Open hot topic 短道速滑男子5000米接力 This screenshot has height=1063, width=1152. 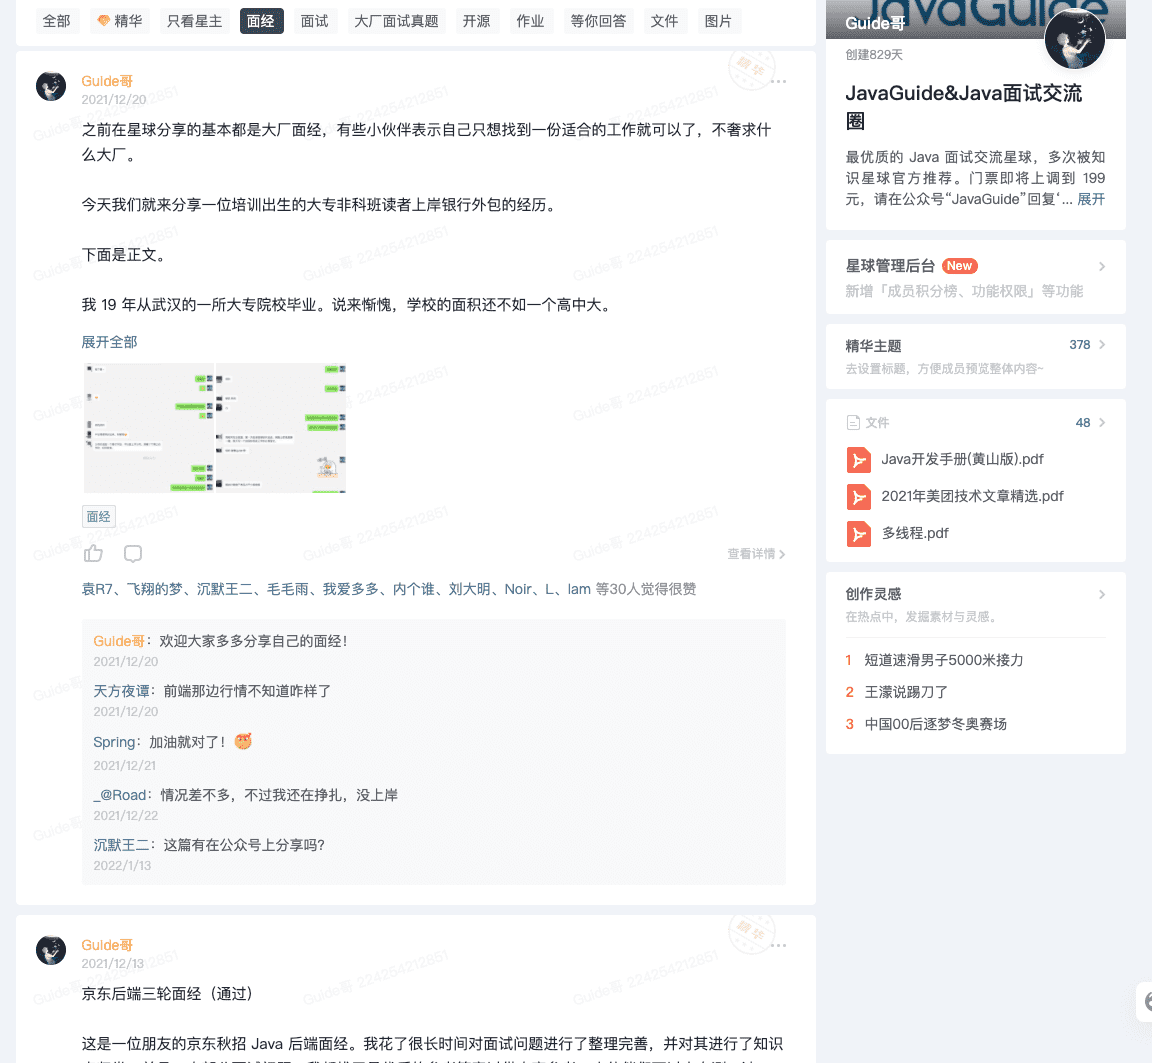coord(944,660)
